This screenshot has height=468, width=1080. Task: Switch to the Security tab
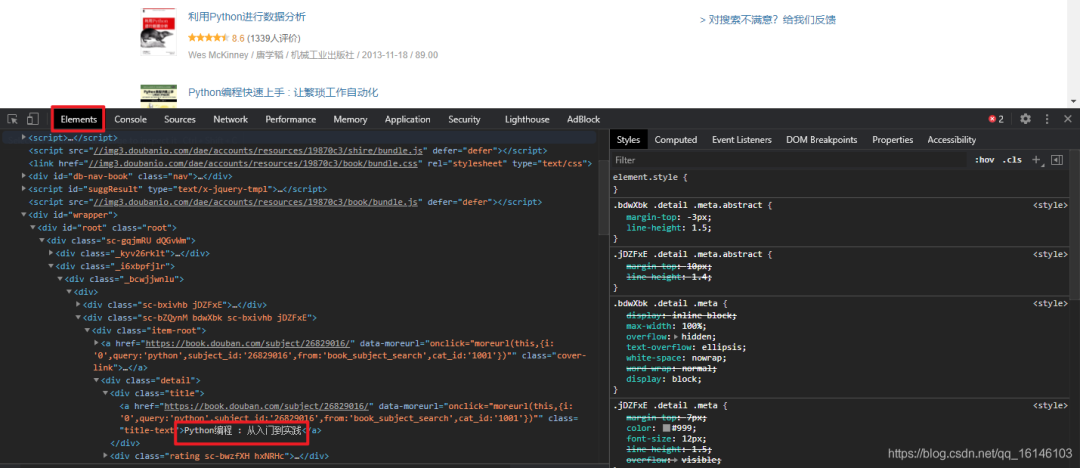pos(464,119)
